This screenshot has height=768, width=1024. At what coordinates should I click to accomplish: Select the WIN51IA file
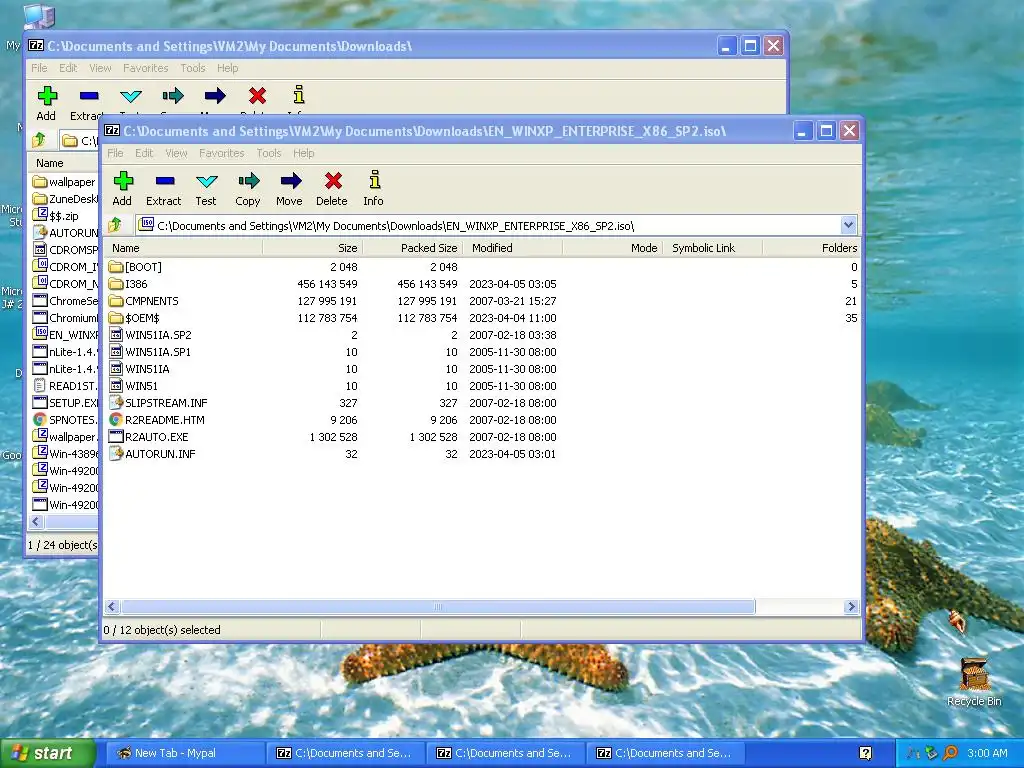pyautogui.click(x=148, y=369)
